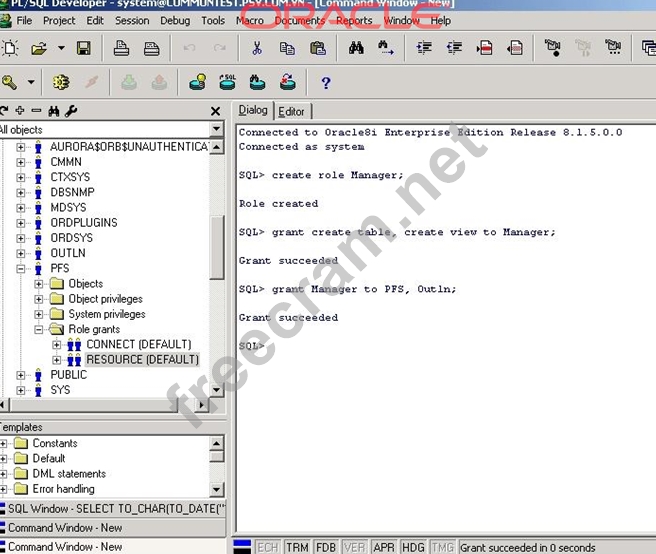Click the Execute gear icon

point(61,82)
